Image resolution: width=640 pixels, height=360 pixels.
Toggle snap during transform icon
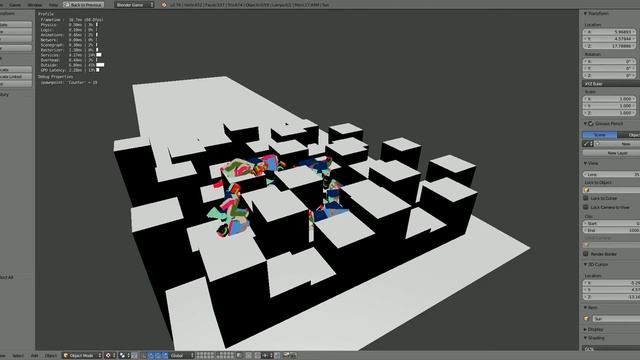point(258,356)
